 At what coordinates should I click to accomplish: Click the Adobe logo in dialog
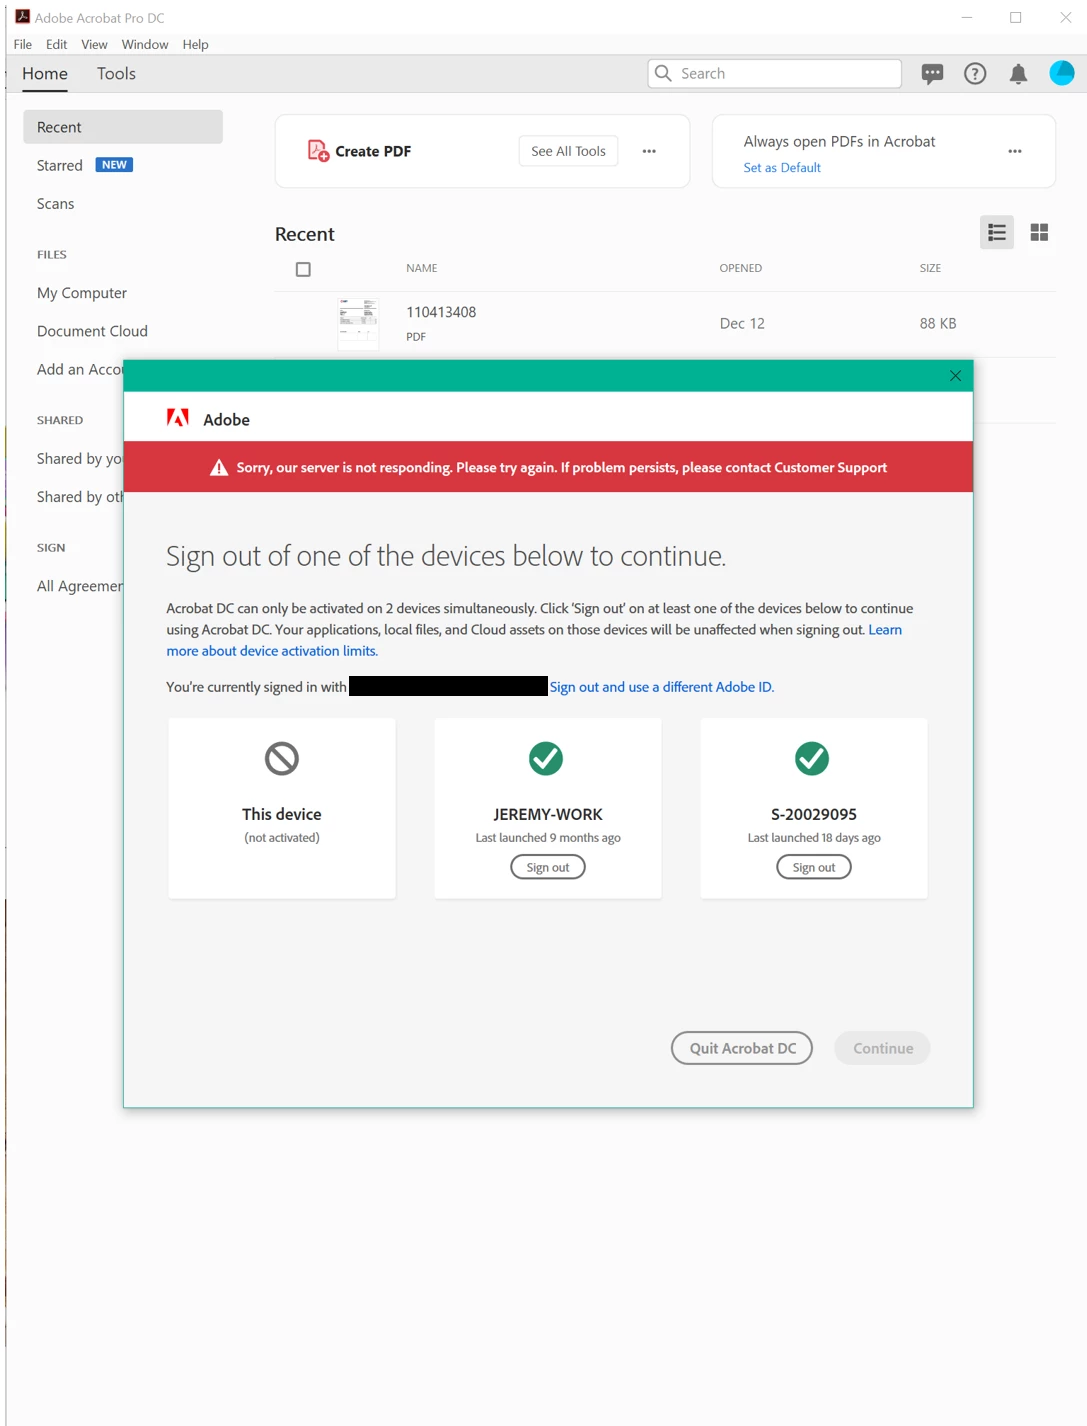click(x=178, y=418)
